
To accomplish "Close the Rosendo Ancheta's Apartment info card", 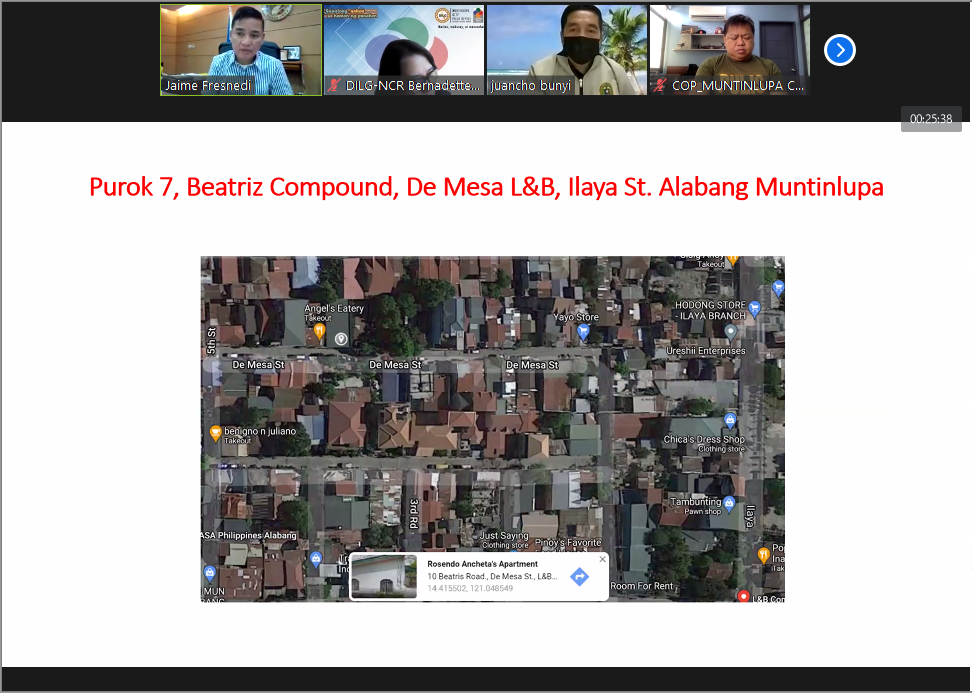I will [603, 559].
